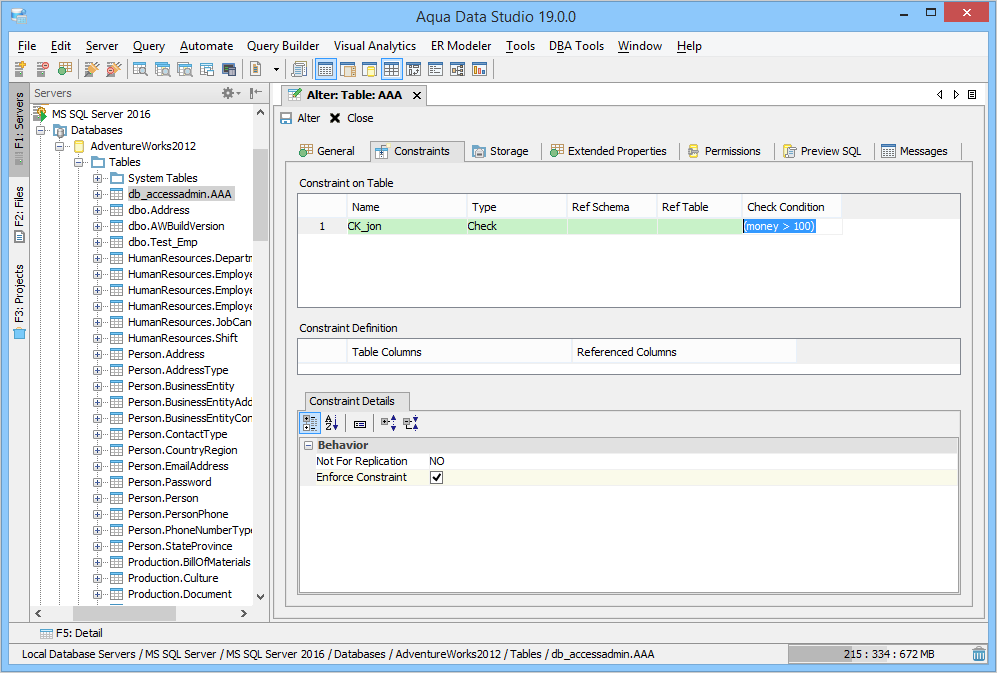Open the Query Analyzer magnifier toolbar icon
Screen dimensions: 997x673
click(140, 69)
